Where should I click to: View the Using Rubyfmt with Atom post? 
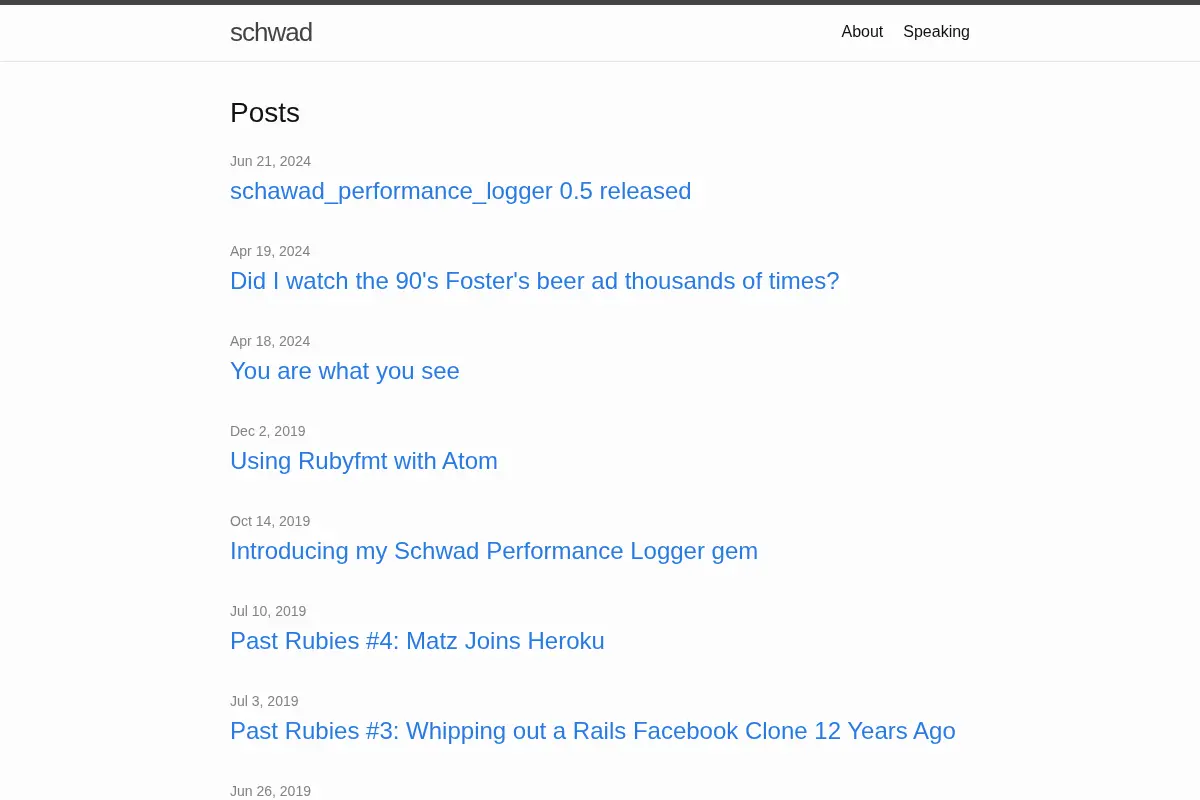point(364,461)
